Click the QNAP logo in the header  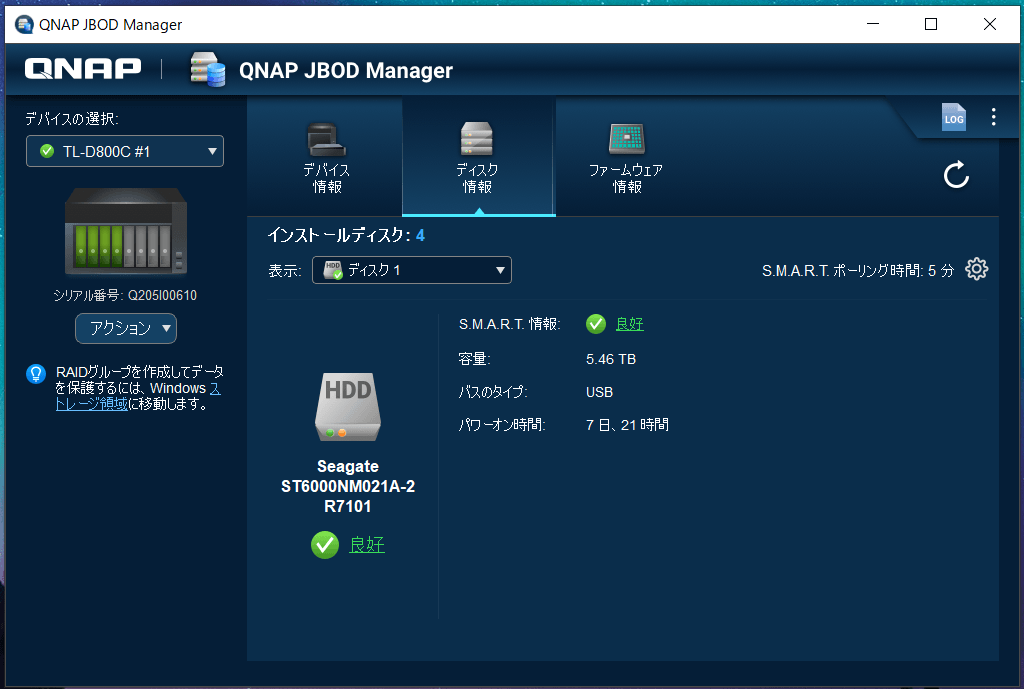pos(83,69)
